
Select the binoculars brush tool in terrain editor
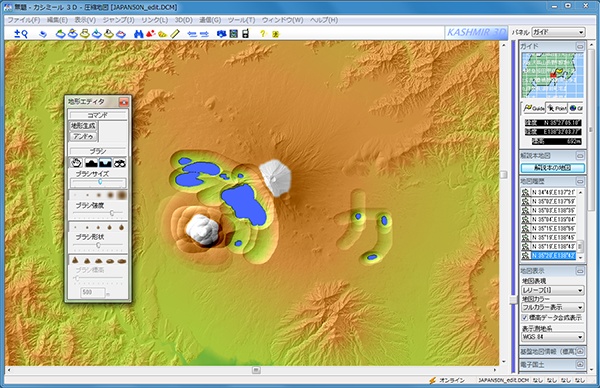[x=120, y=163]
